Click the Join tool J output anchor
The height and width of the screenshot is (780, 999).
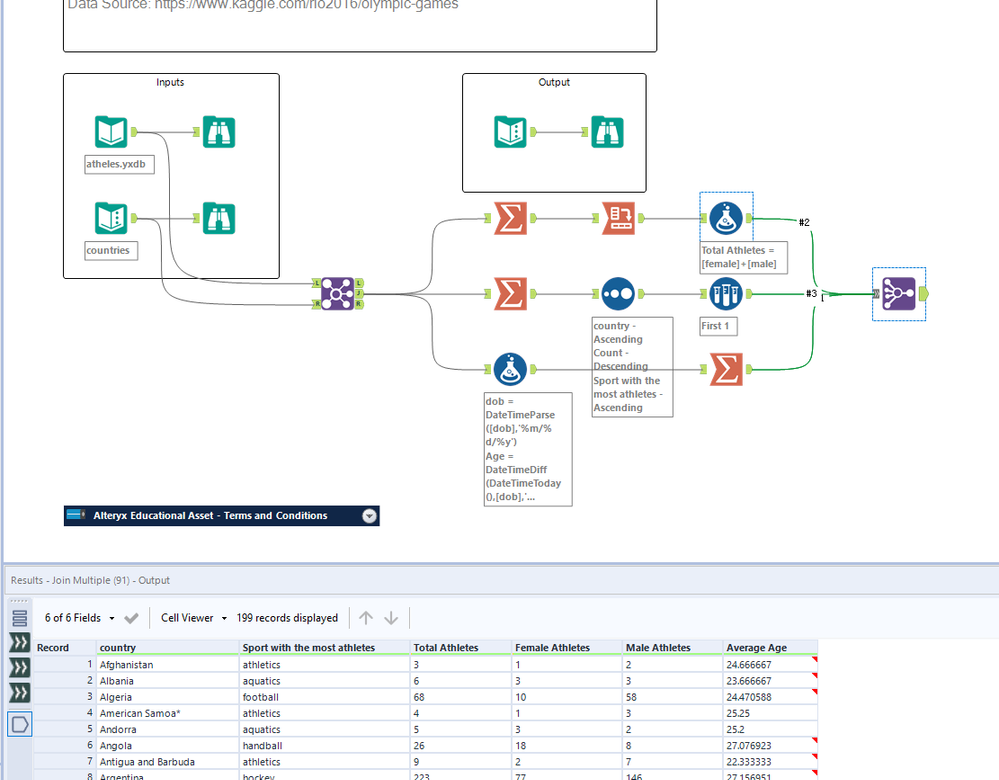pyautogui.click(x=359, y=294)
